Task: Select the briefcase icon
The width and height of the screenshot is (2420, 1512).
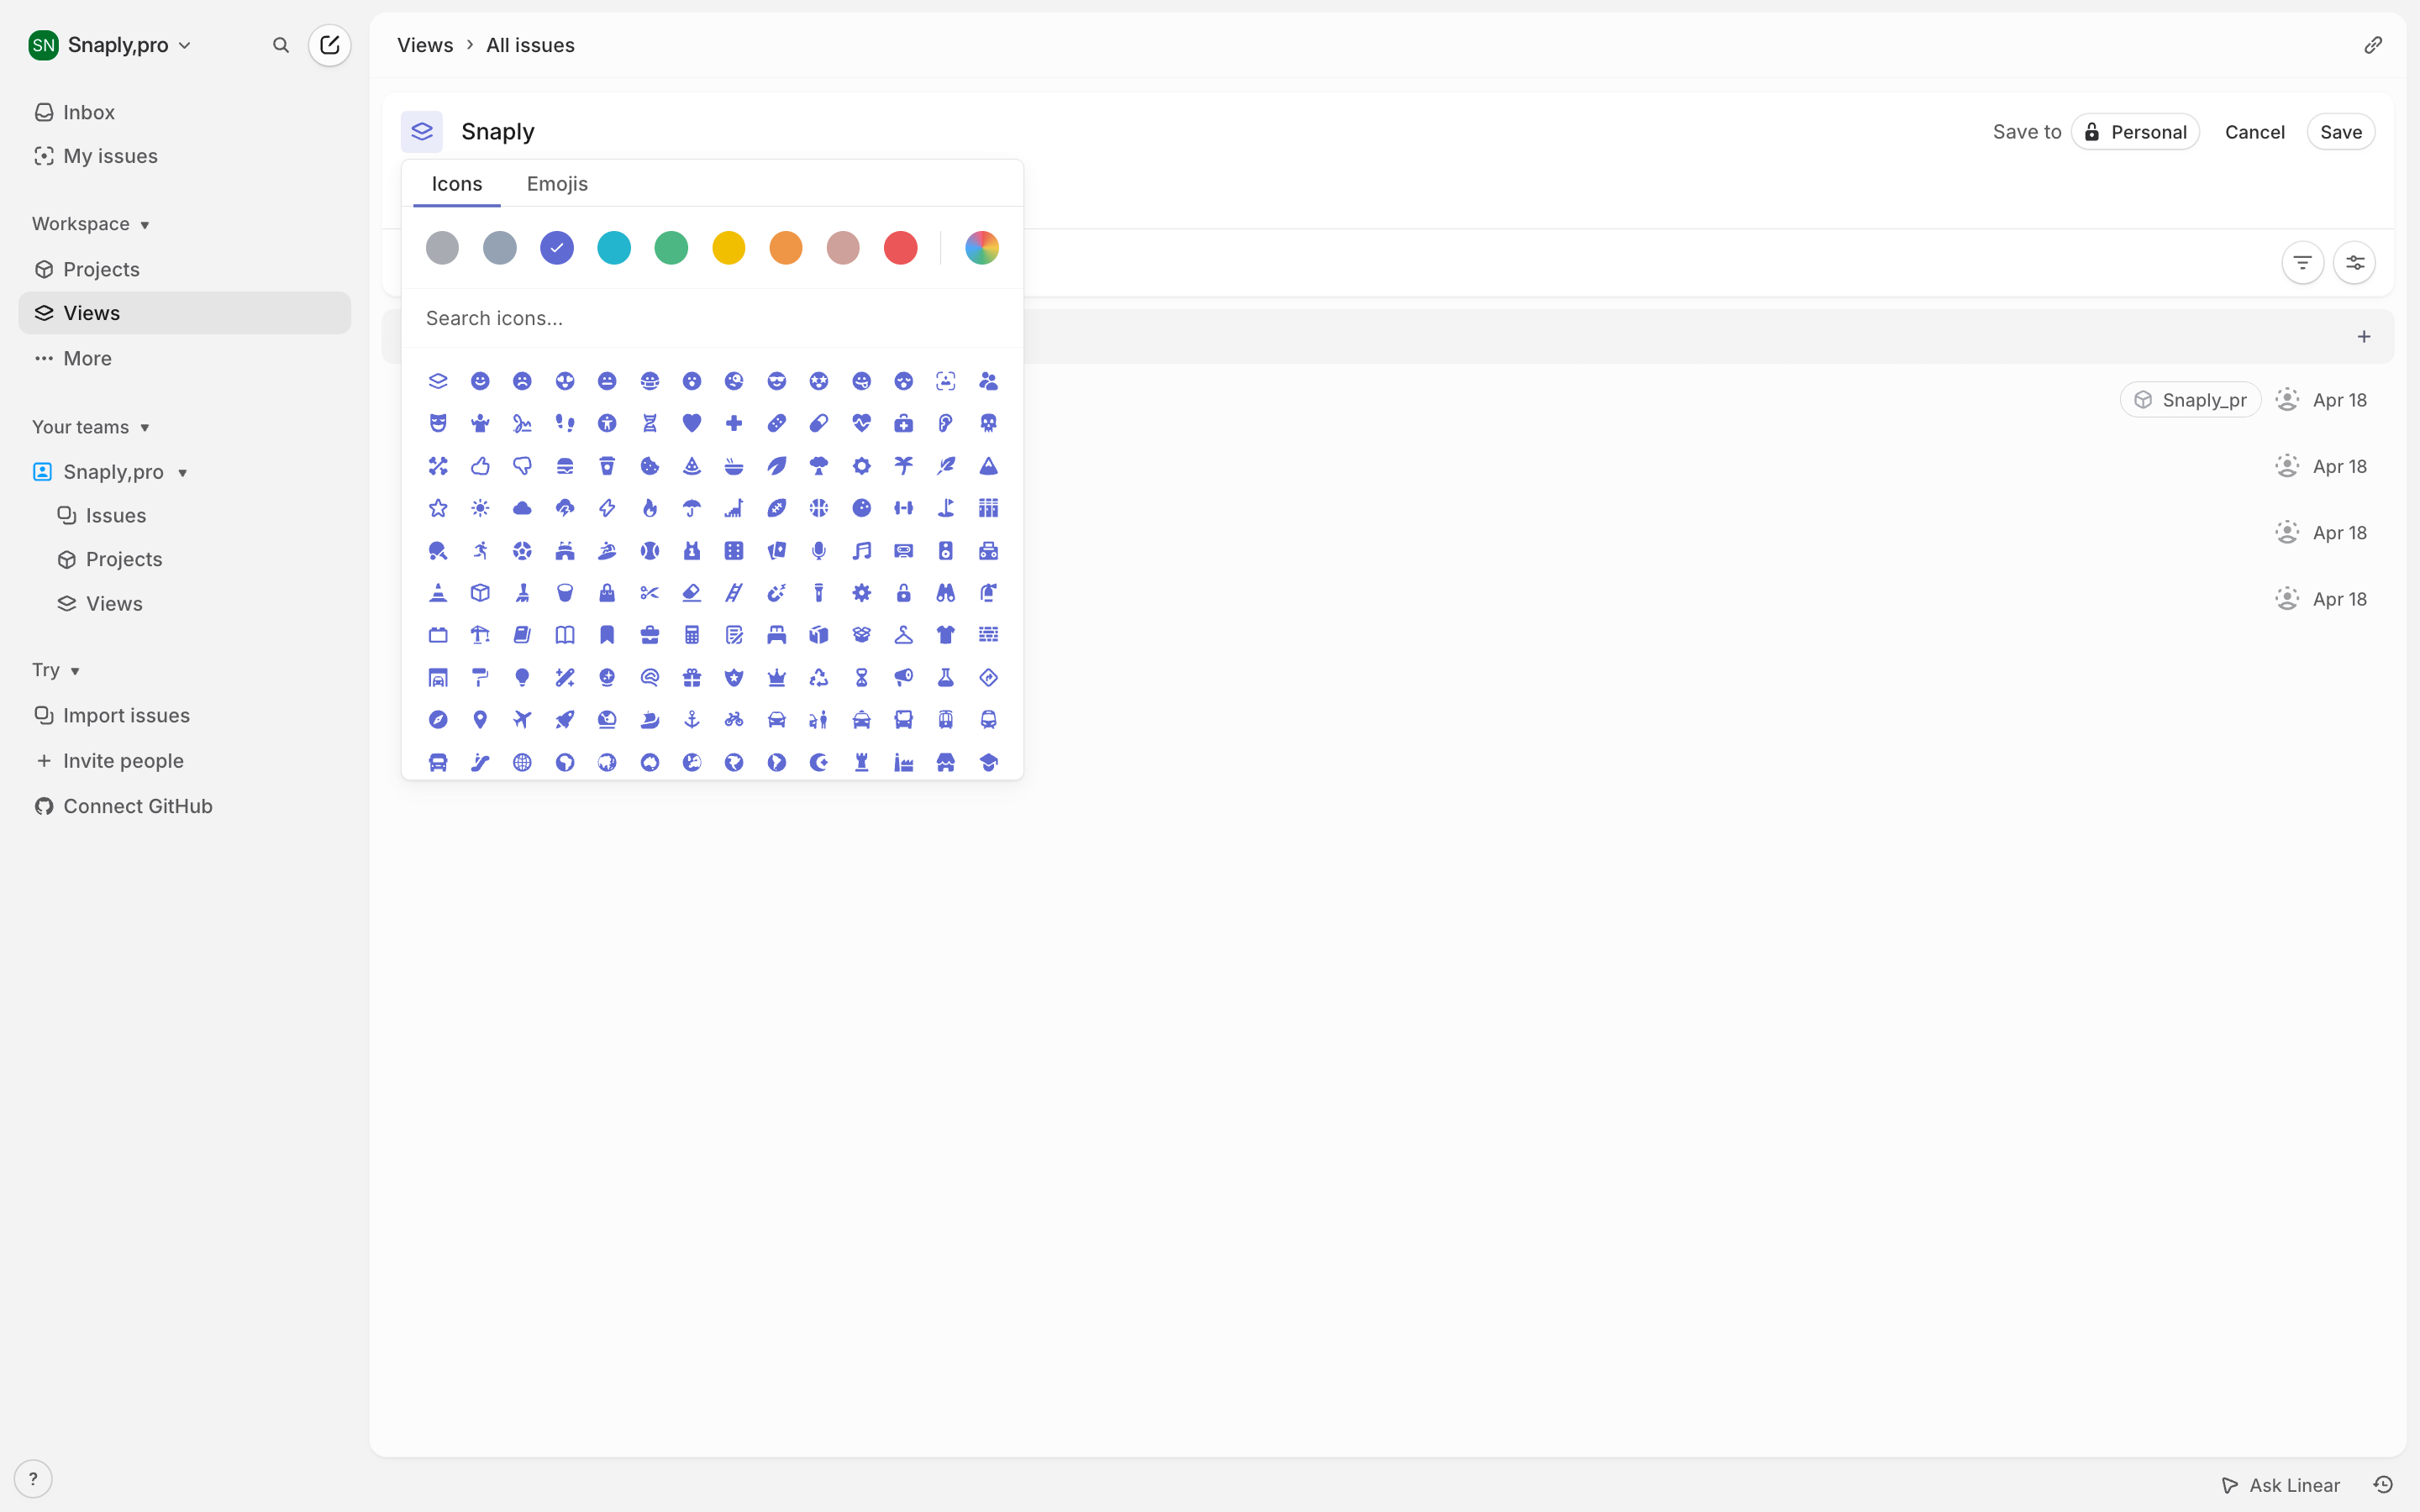Action: pos(650,635)
